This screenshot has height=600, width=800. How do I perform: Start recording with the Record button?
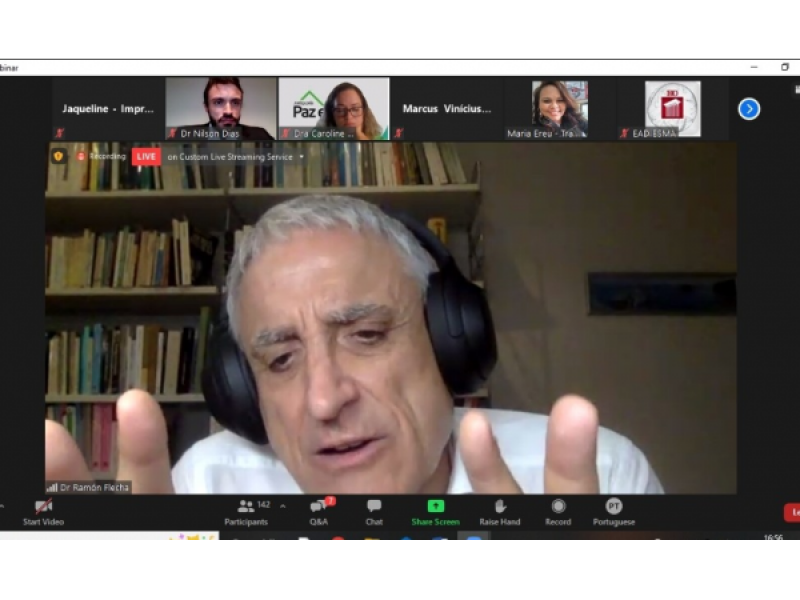click(x=558, y=512)
